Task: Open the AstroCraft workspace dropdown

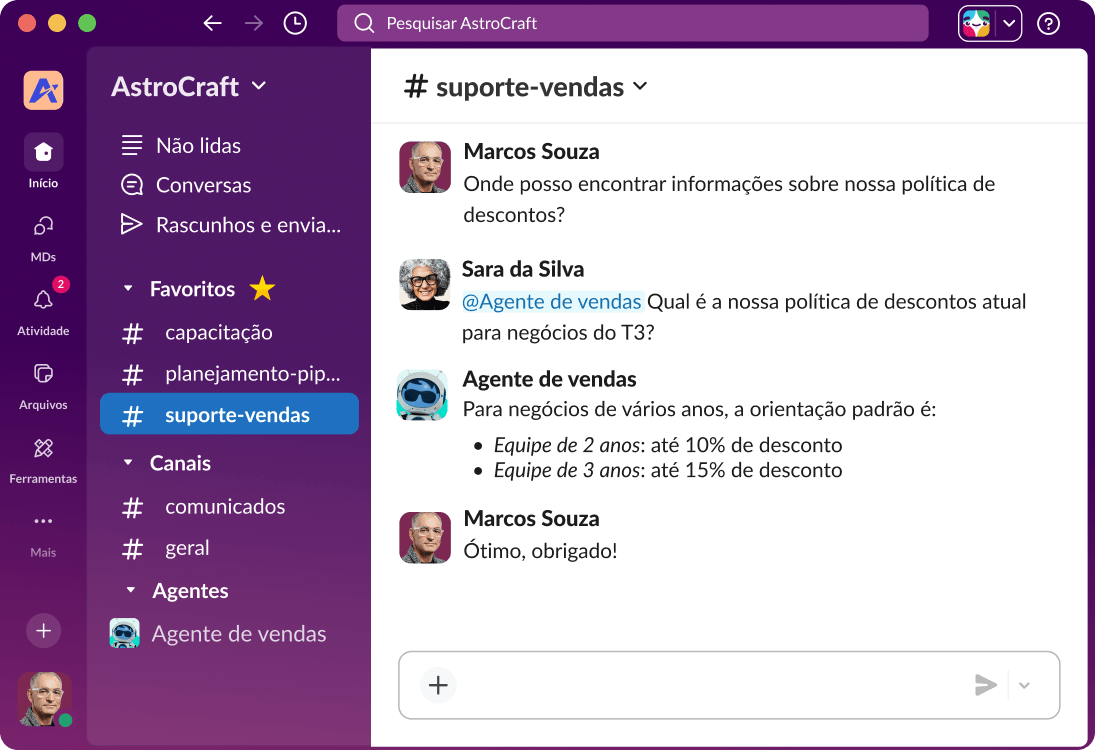Action: click(258, 86)
